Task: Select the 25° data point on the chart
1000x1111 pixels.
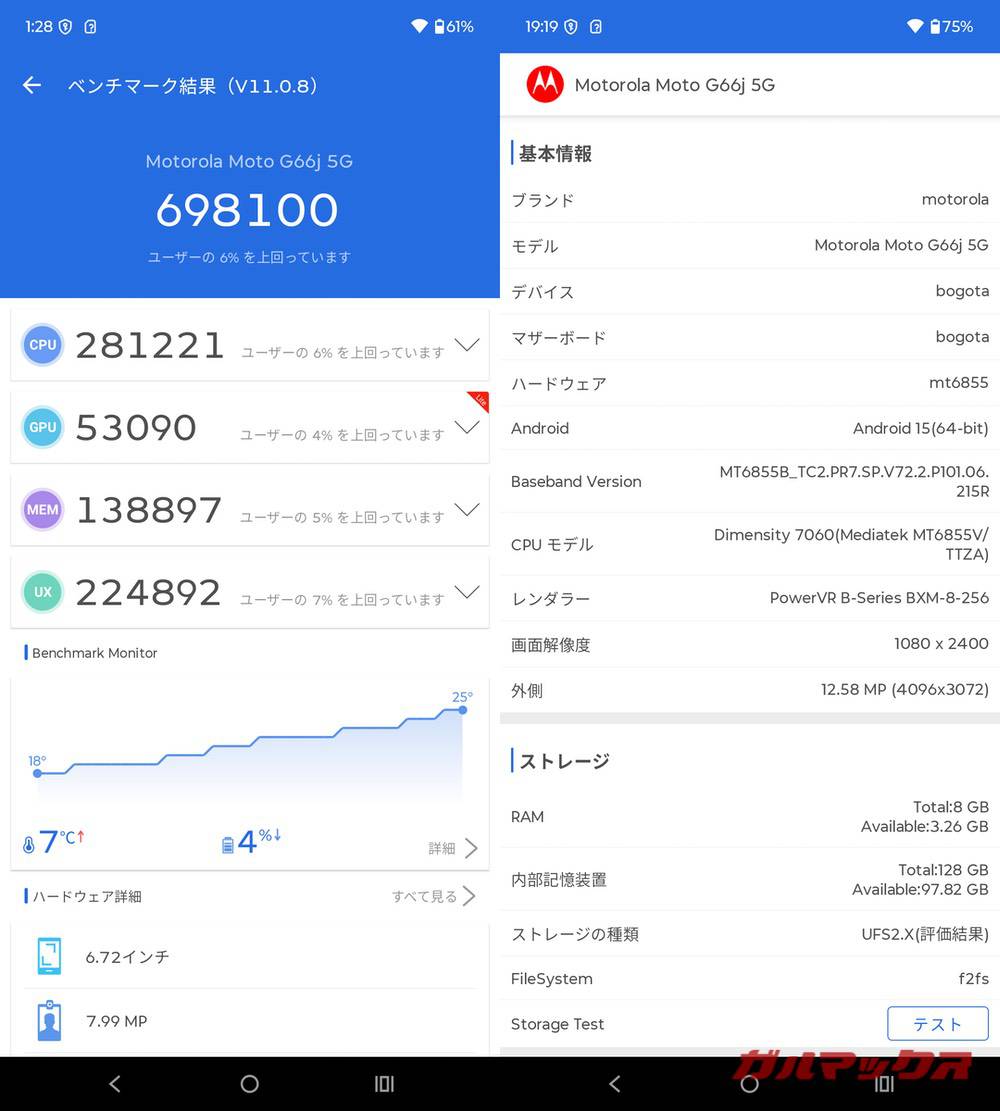Action: point(461,710)
